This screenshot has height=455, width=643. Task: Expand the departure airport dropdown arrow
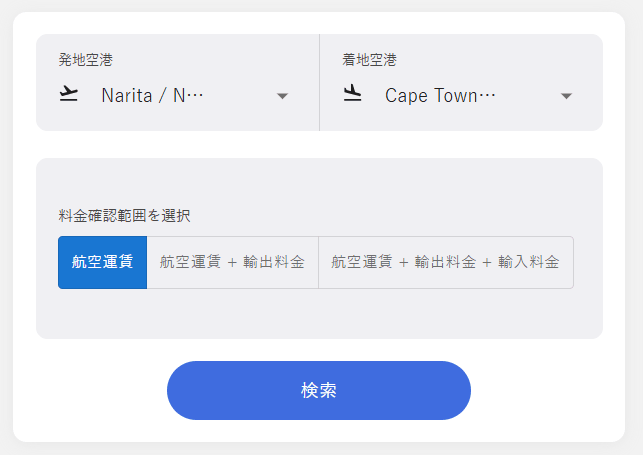coord(282,96)
